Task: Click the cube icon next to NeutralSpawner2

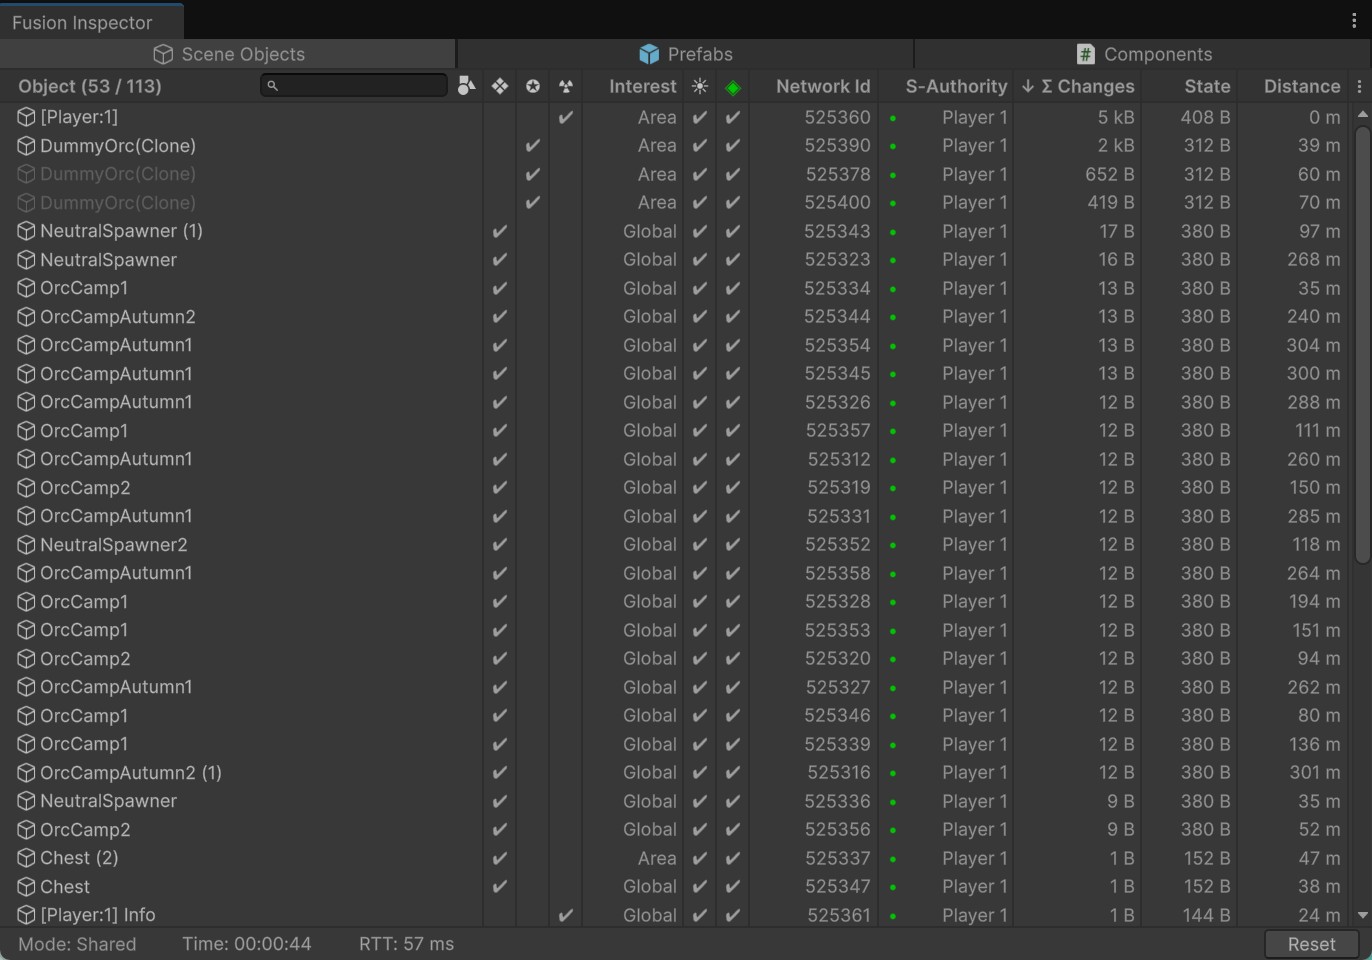Action: (x=27, y=545)
